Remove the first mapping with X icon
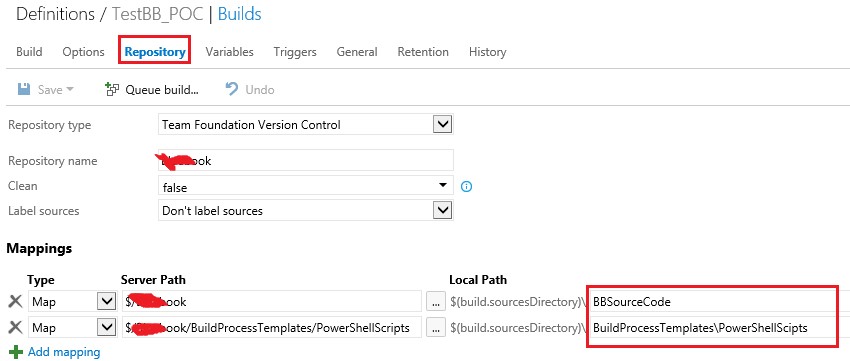The image size is (850, 361). pyautogui.click(x=16, y=302)
